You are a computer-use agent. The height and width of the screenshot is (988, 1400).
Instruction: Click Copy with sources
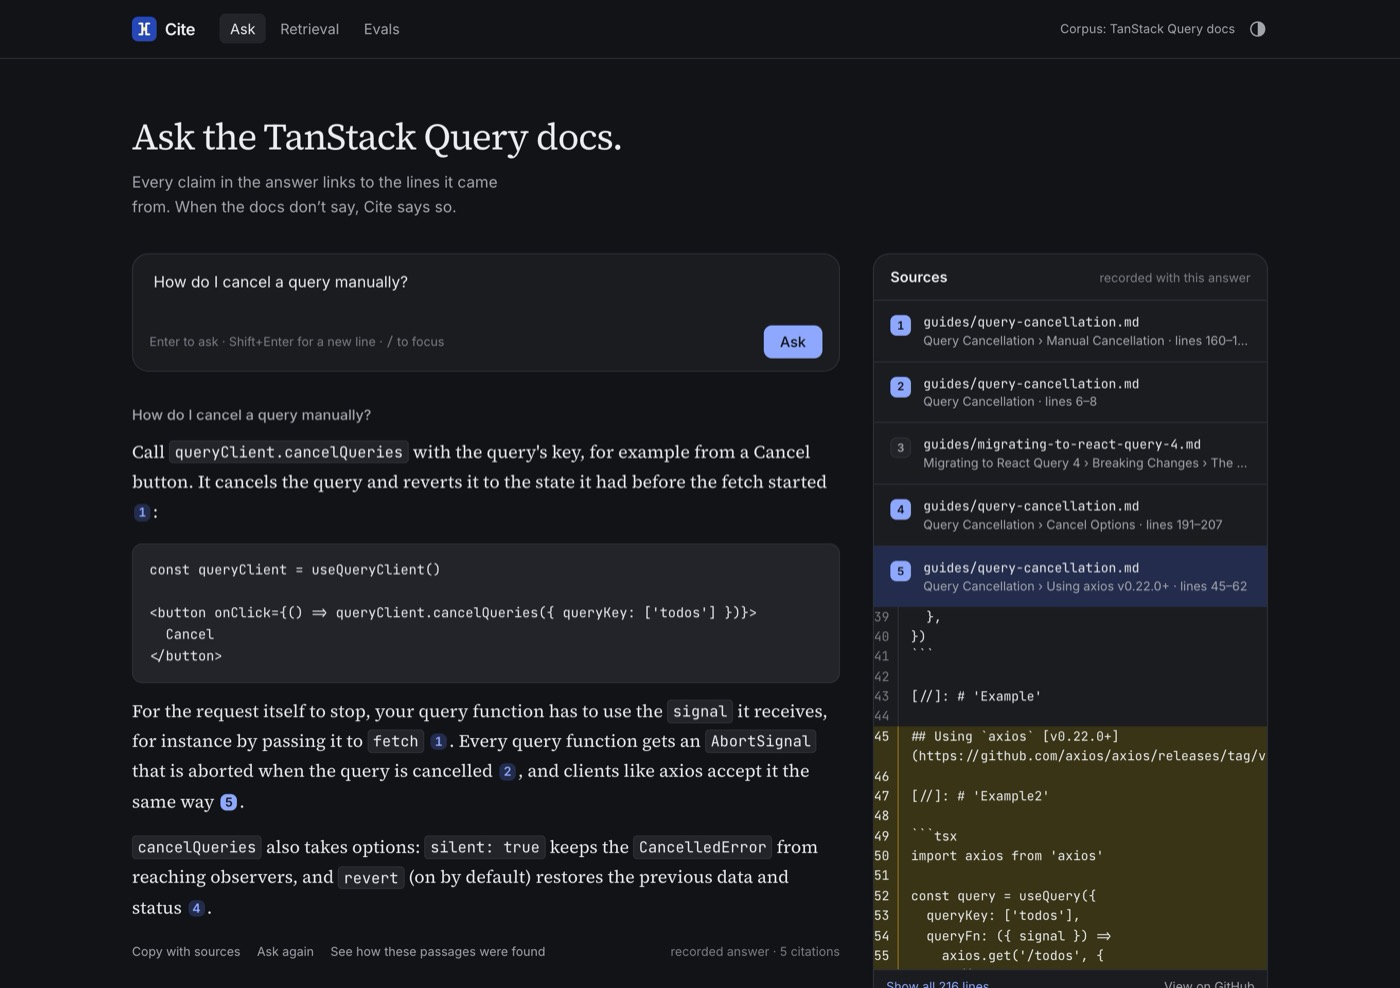pos(186,952)
